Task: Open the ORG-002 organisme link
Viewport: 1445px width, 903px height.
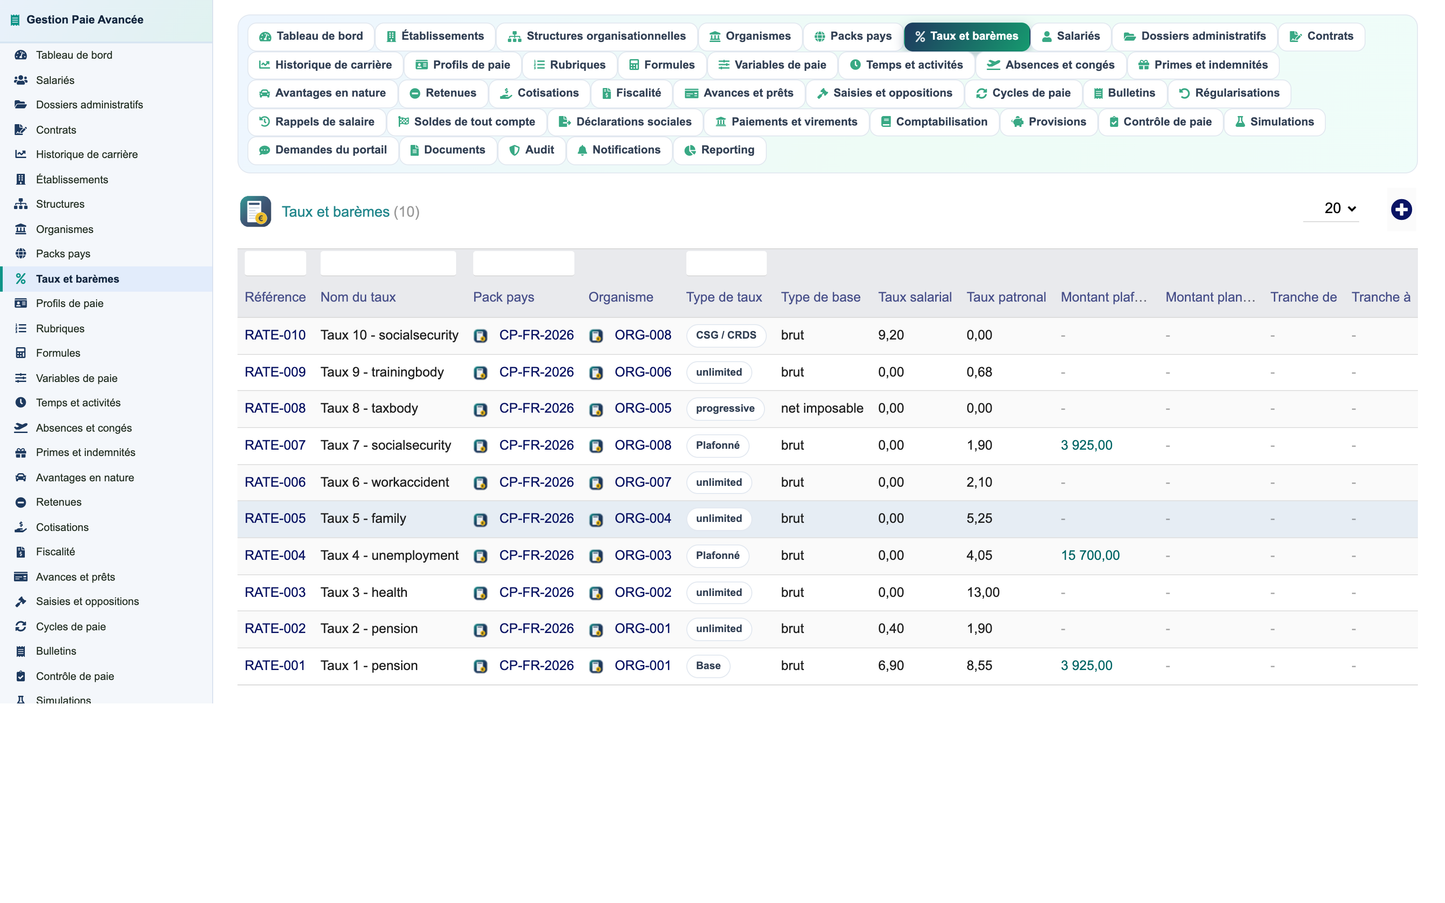Action: pyautogui.click(x=643, y=592)
